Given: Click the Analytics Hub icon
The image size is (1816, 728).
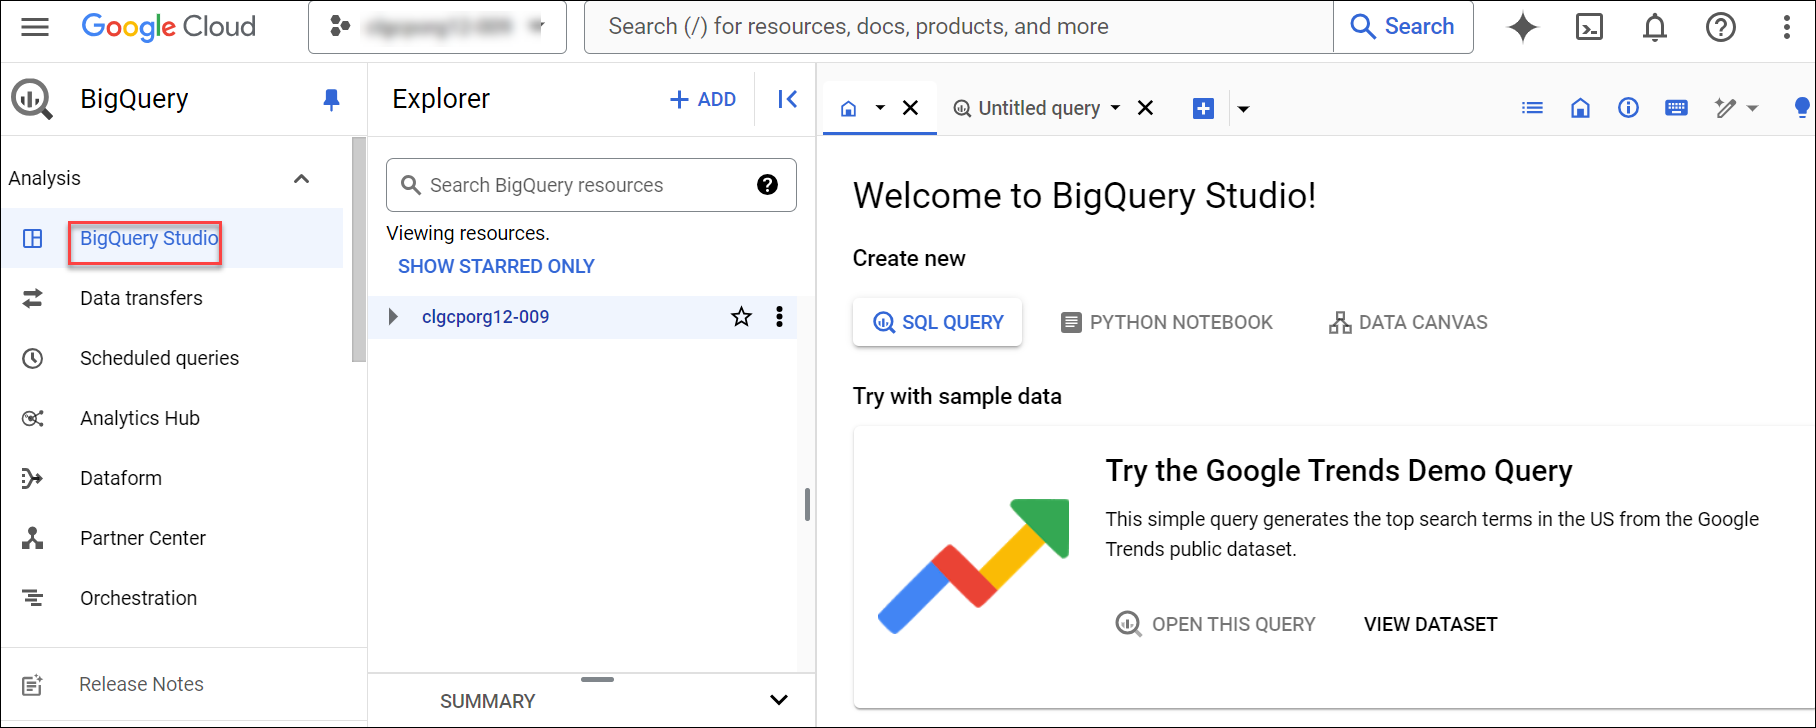Looking at the screenshot, I should [x=33, y=418].
